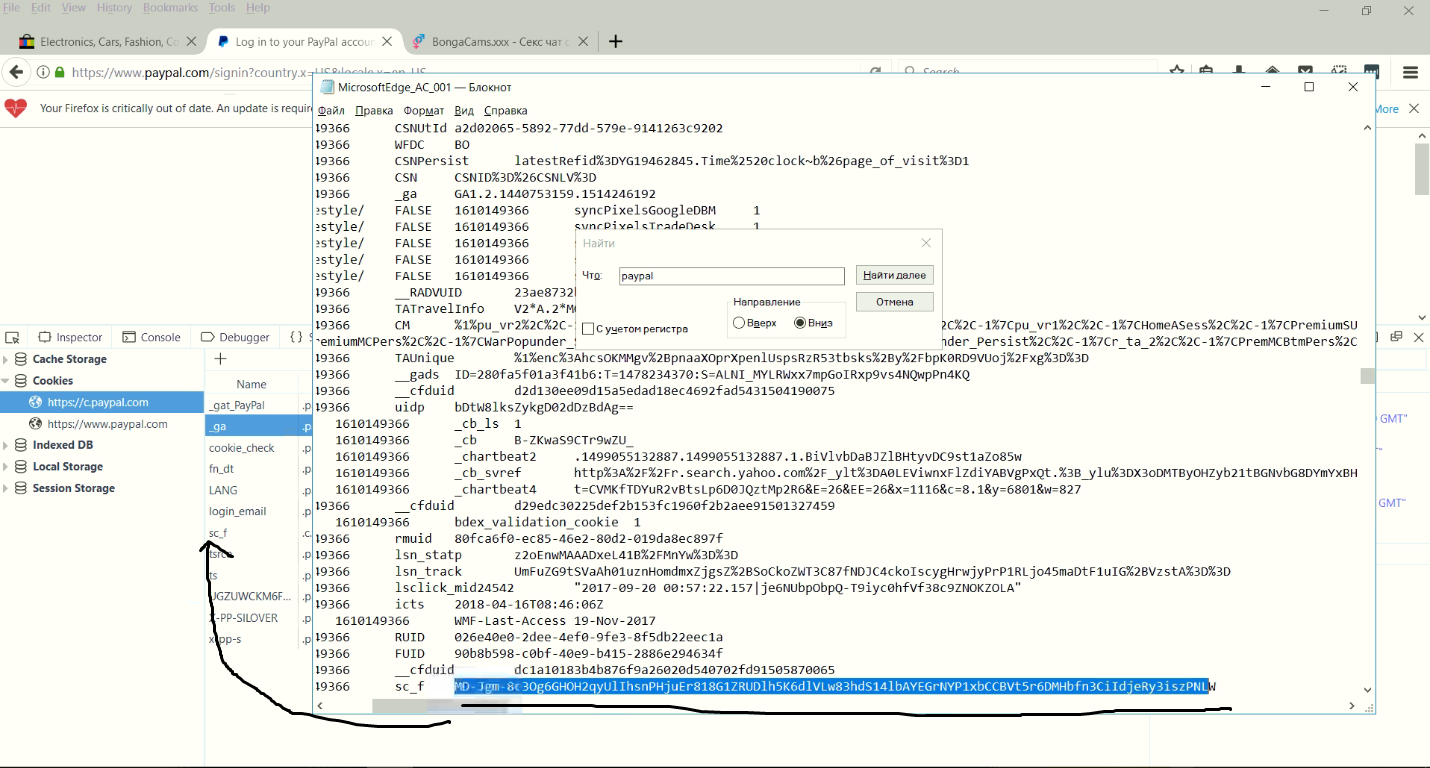The width and height of the screenshot is (1430, 768).
Task: Open the Вид menu in Notepad
Action: point(464,110)
